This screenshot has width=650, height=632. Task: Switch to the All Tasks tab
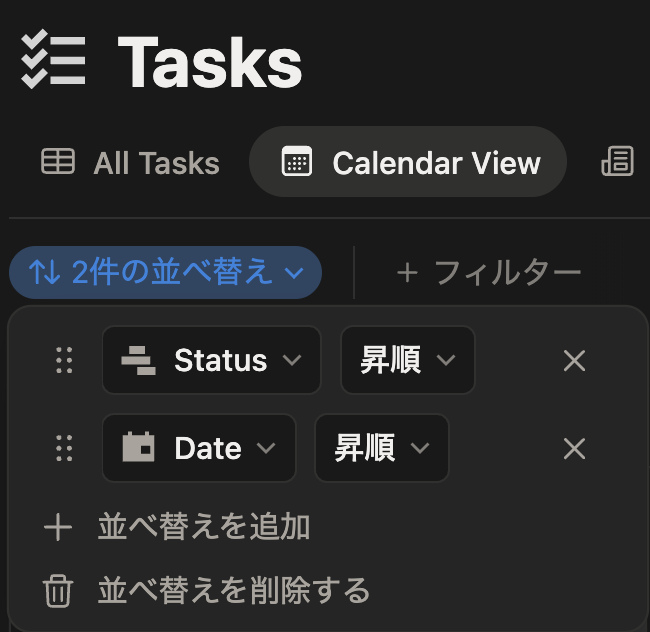[130, 162]
